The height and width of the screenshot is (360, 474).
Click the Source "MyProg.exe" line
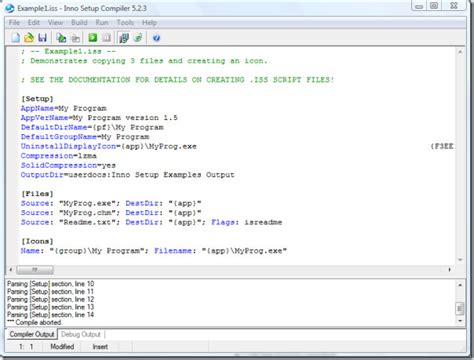click(x=111, y=203)
